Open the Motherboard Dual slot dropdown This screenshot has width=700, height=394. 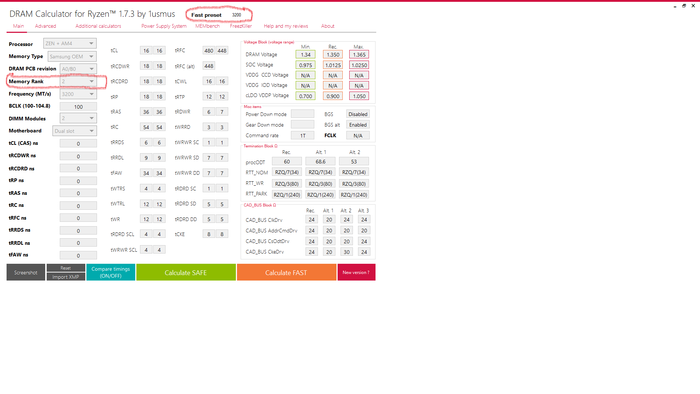click(74, 131)
